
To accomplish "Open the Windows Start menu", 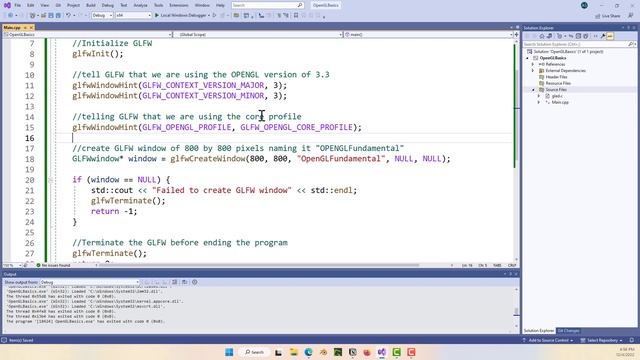I will click(229, 352).
